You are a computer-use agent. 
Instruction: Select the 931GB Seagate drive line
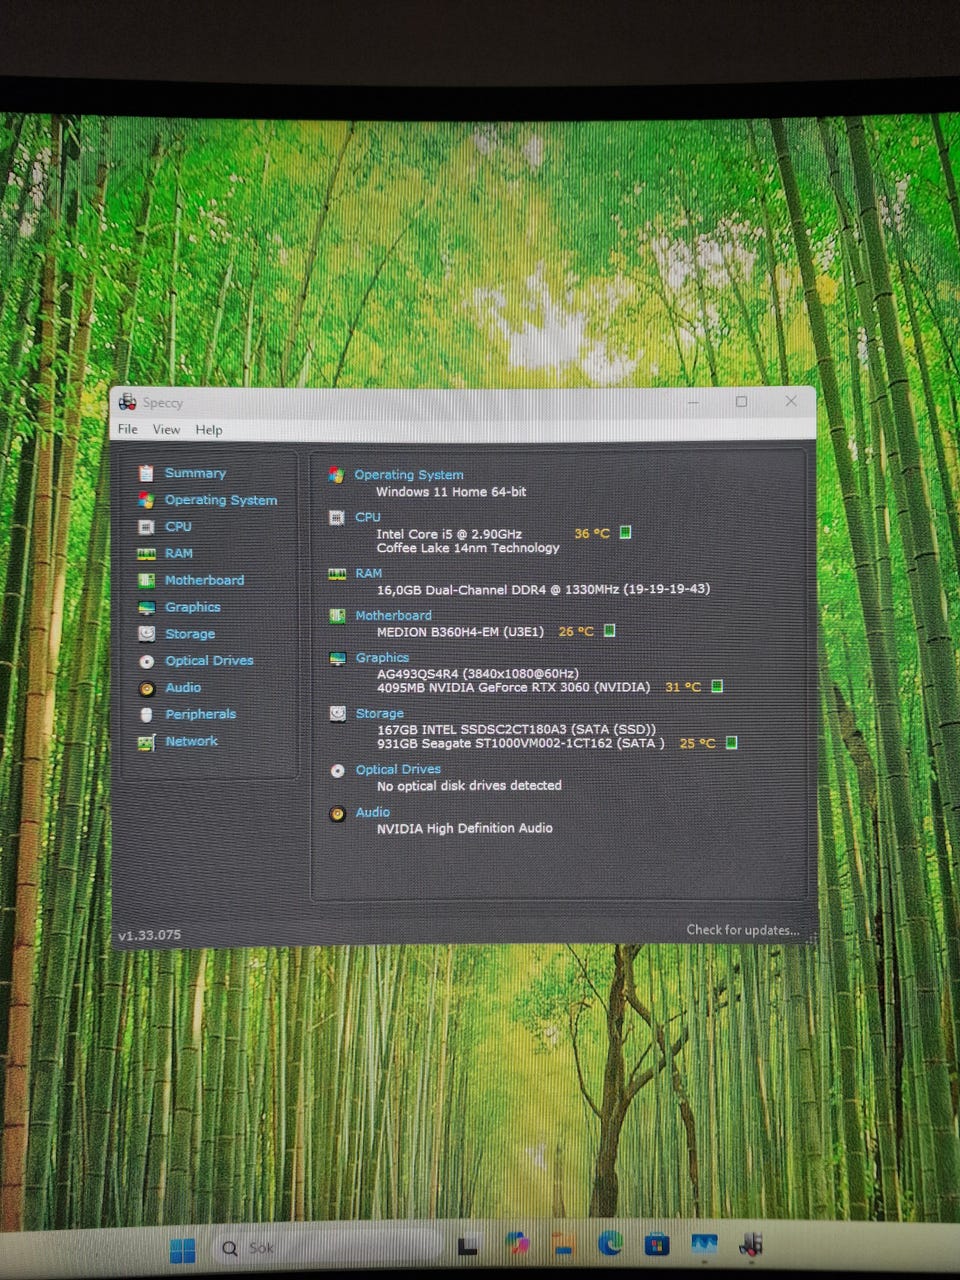520,743
